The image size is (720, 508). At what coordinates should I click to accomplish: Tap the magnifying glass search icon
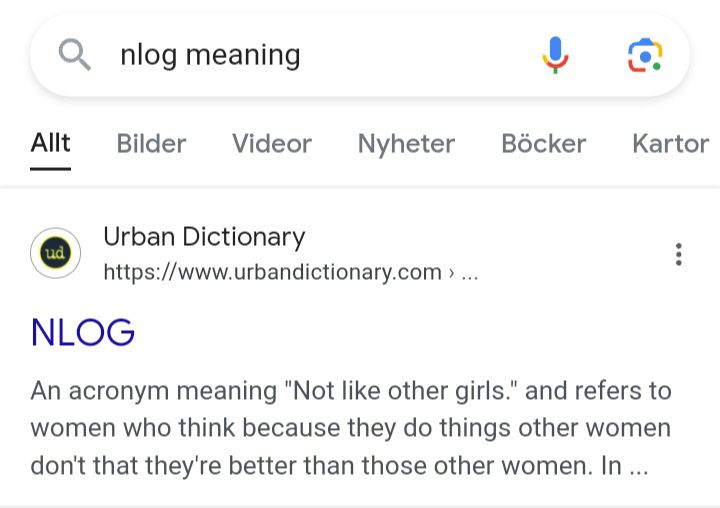(75, 55)
